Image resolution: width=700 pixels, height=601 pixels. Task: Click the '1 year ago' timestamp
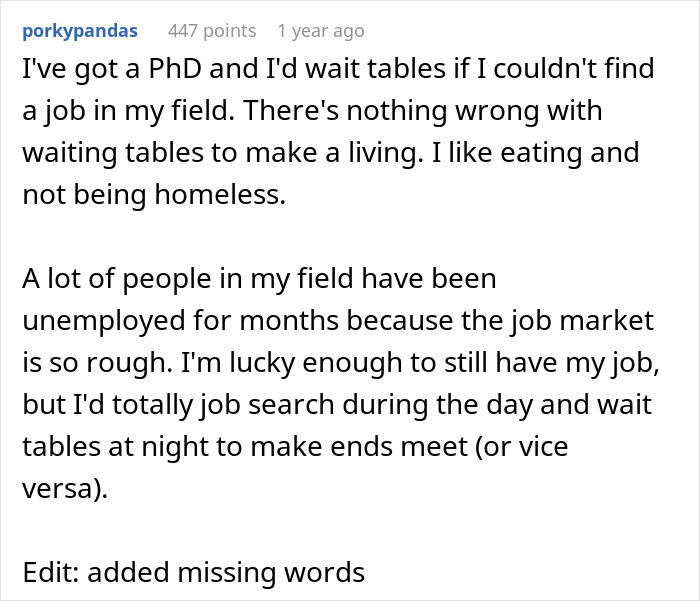[x=321, y=31]
